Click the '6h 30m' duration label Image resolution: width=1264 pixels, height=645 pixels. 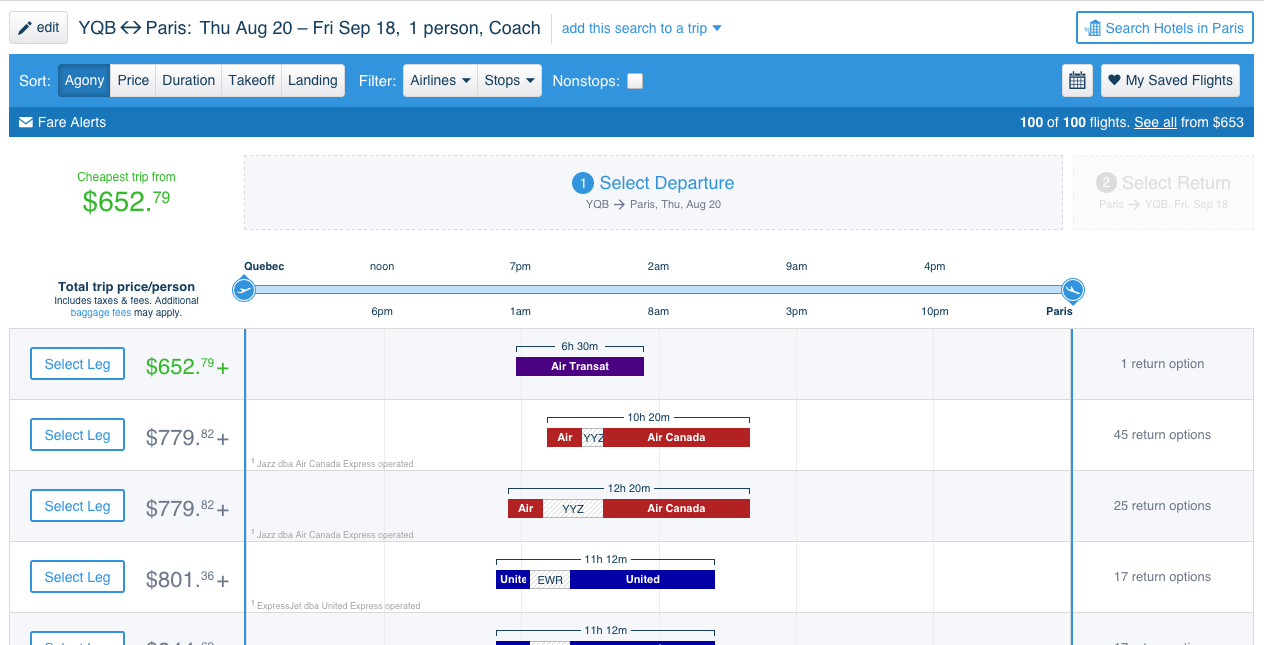pyautogui.click(x=580, y=347)
